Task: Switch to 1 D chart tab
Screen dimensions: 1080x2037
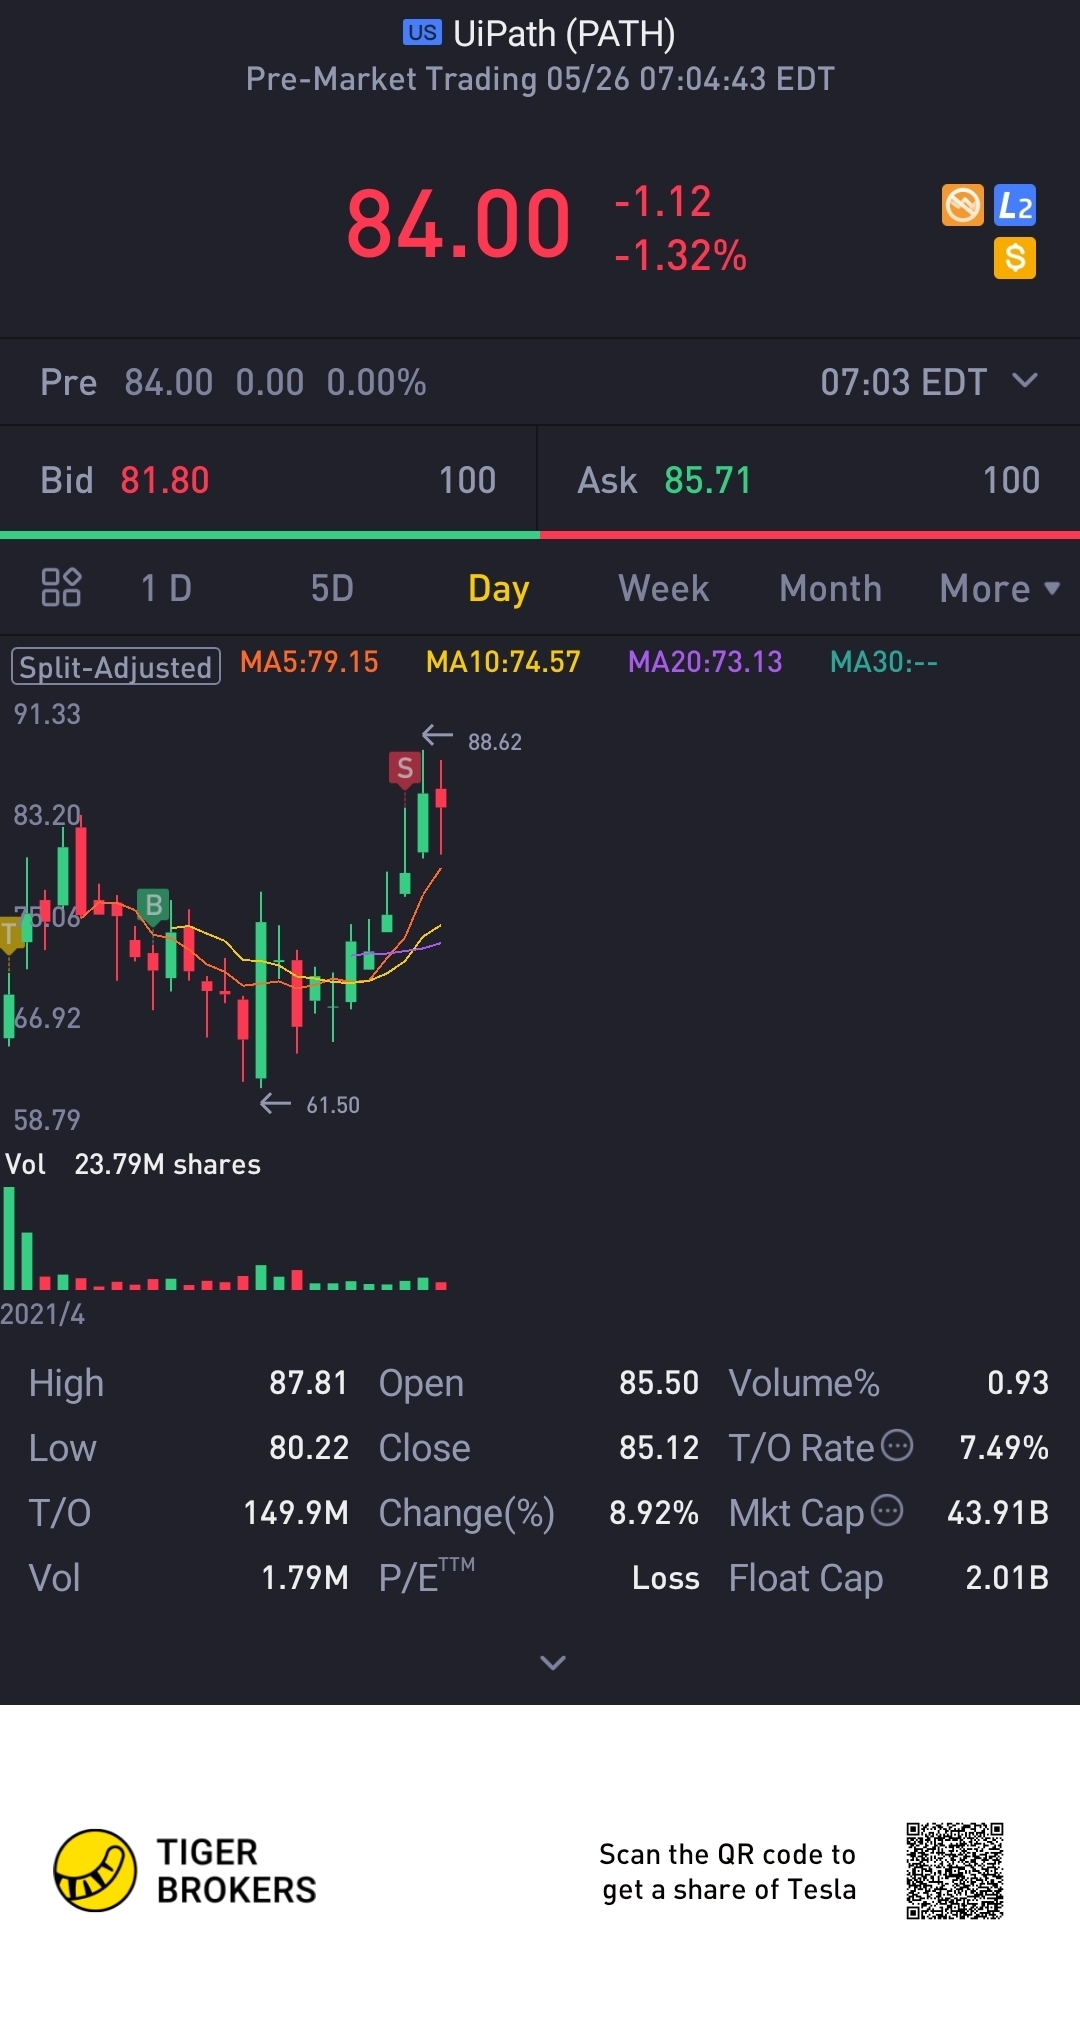Action: [x=166, y=589]
